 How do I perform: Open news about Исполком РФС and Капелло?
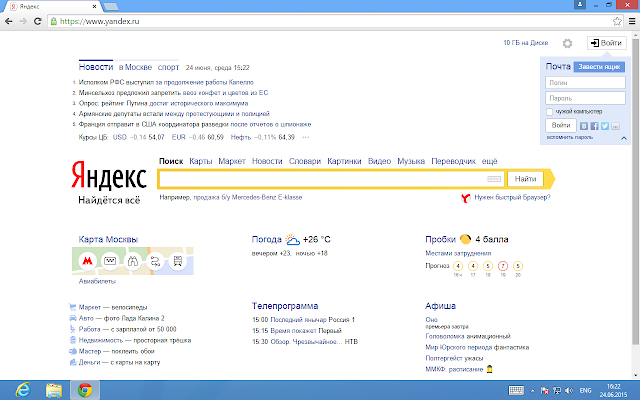point(166,82)
